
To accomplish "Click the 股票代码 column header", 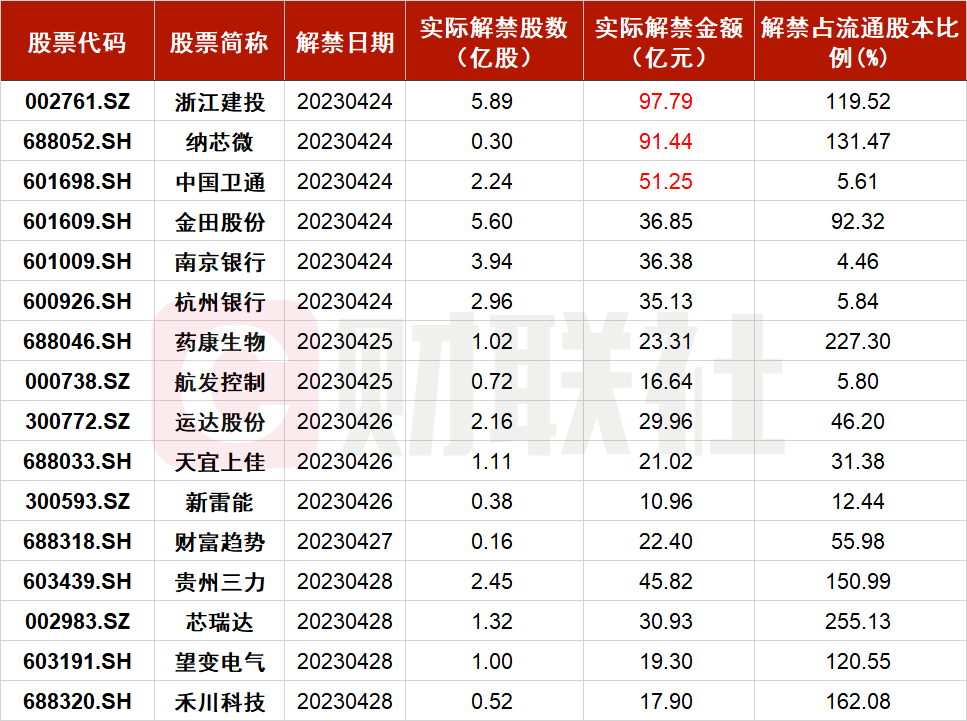I will pos(77,42).
